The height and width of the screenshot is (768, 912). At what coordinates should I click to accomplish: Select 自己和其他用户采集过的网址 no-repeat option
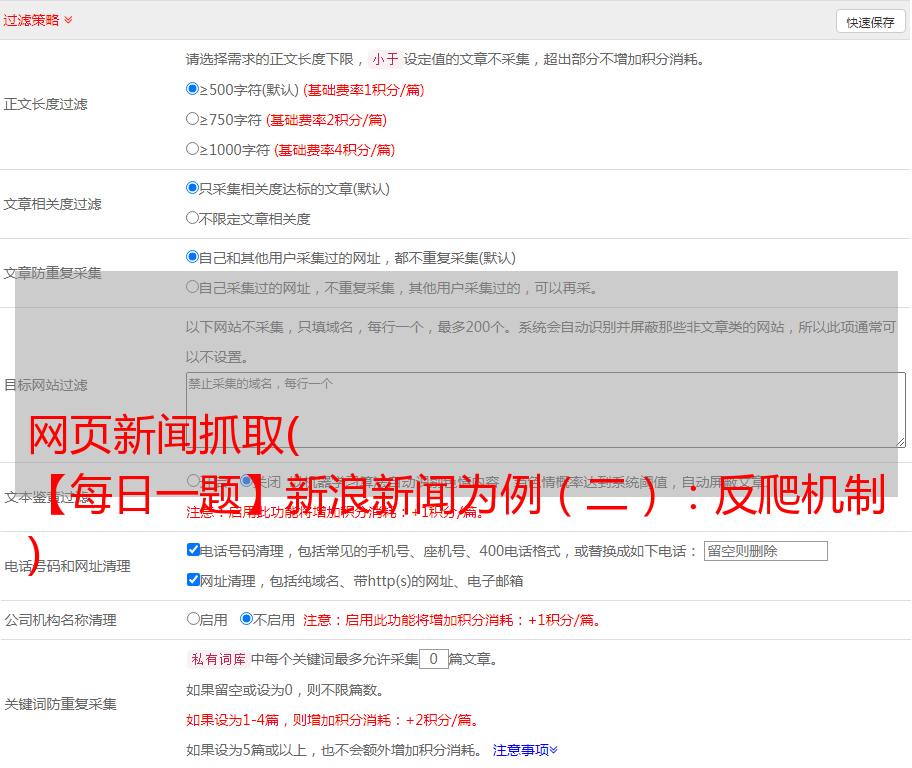[193, 257]
